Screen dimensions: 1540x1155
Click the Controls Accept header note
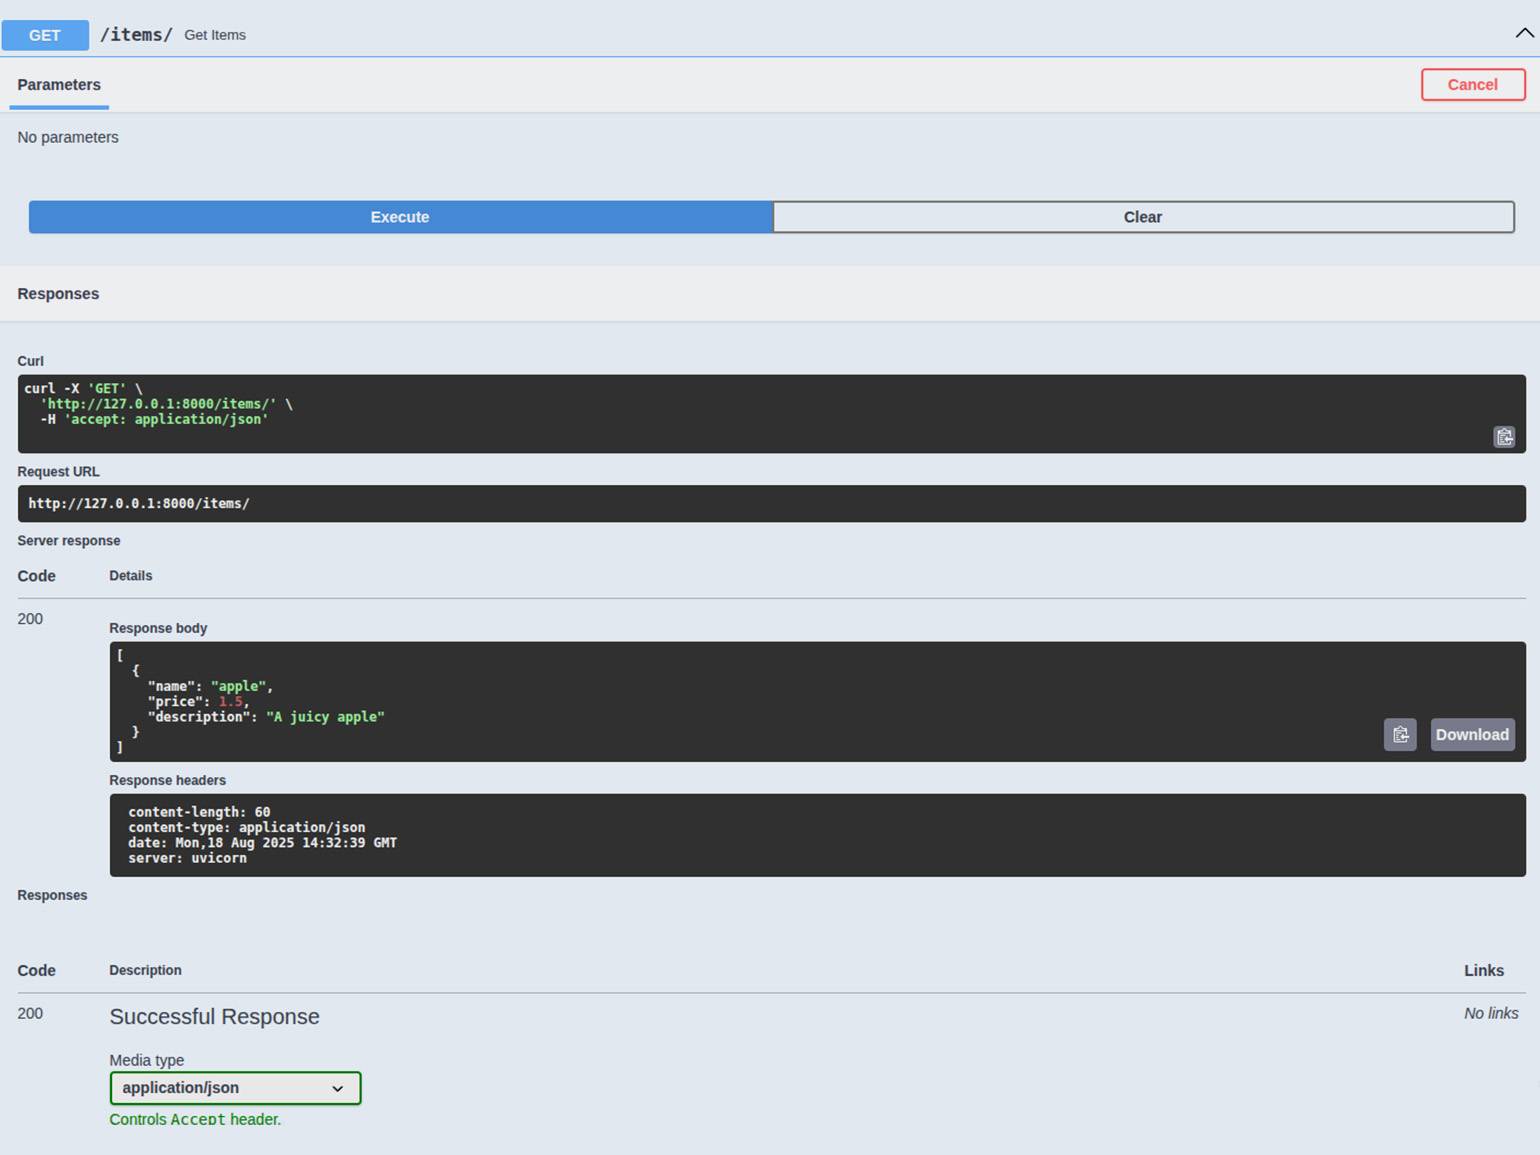pyautogui.click(x=195, y=1119)
